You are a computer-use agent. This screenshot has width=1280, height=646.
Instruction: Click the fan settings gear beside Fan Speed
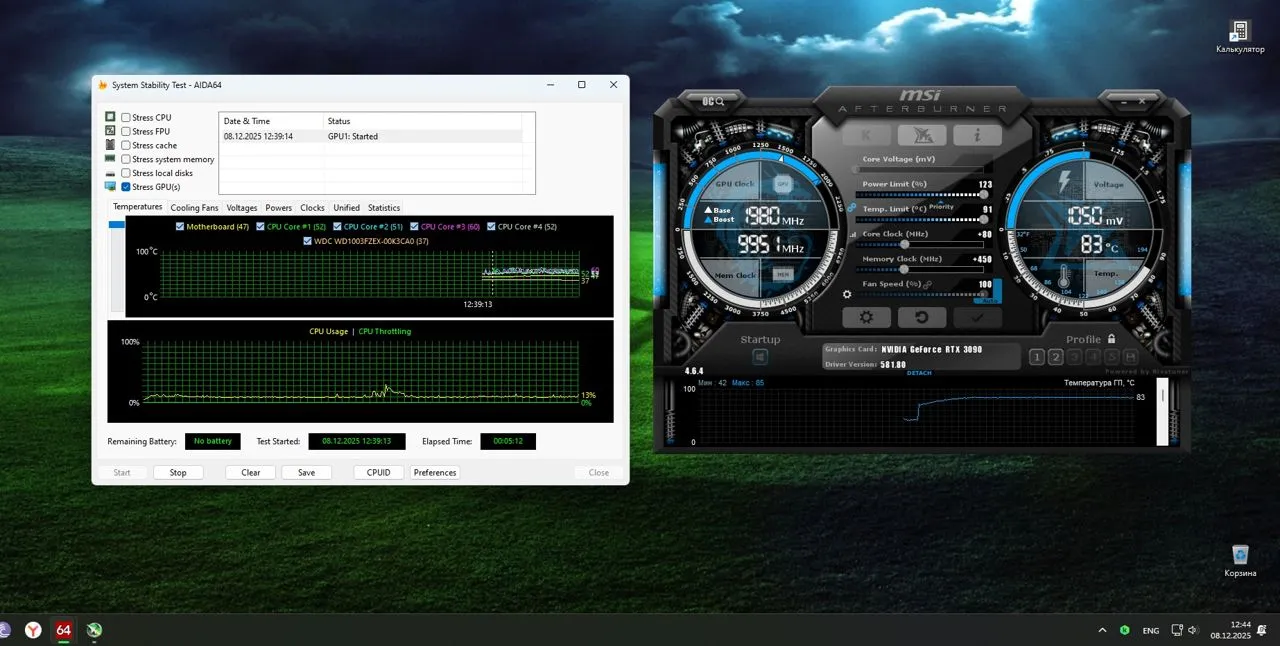848,294
